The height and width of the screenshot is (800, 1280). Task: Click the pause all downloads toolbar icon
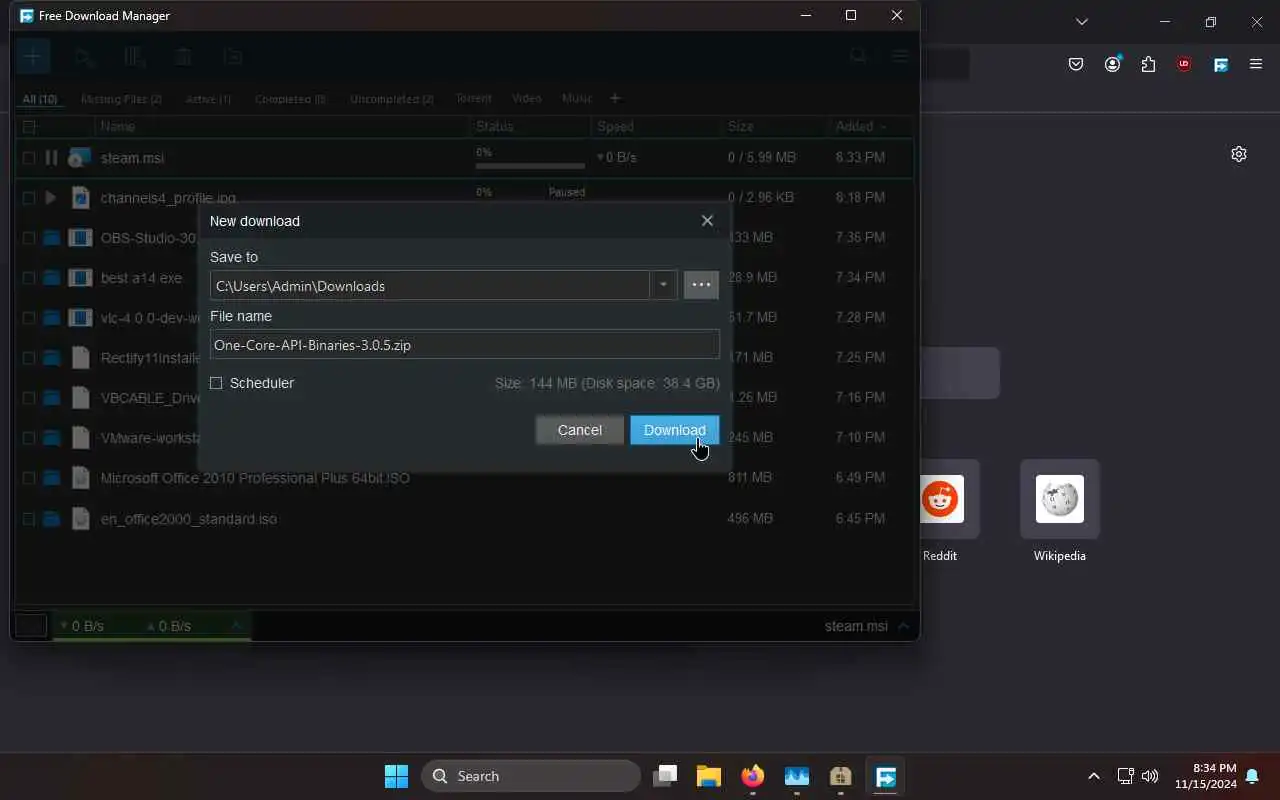click(135, 57)
